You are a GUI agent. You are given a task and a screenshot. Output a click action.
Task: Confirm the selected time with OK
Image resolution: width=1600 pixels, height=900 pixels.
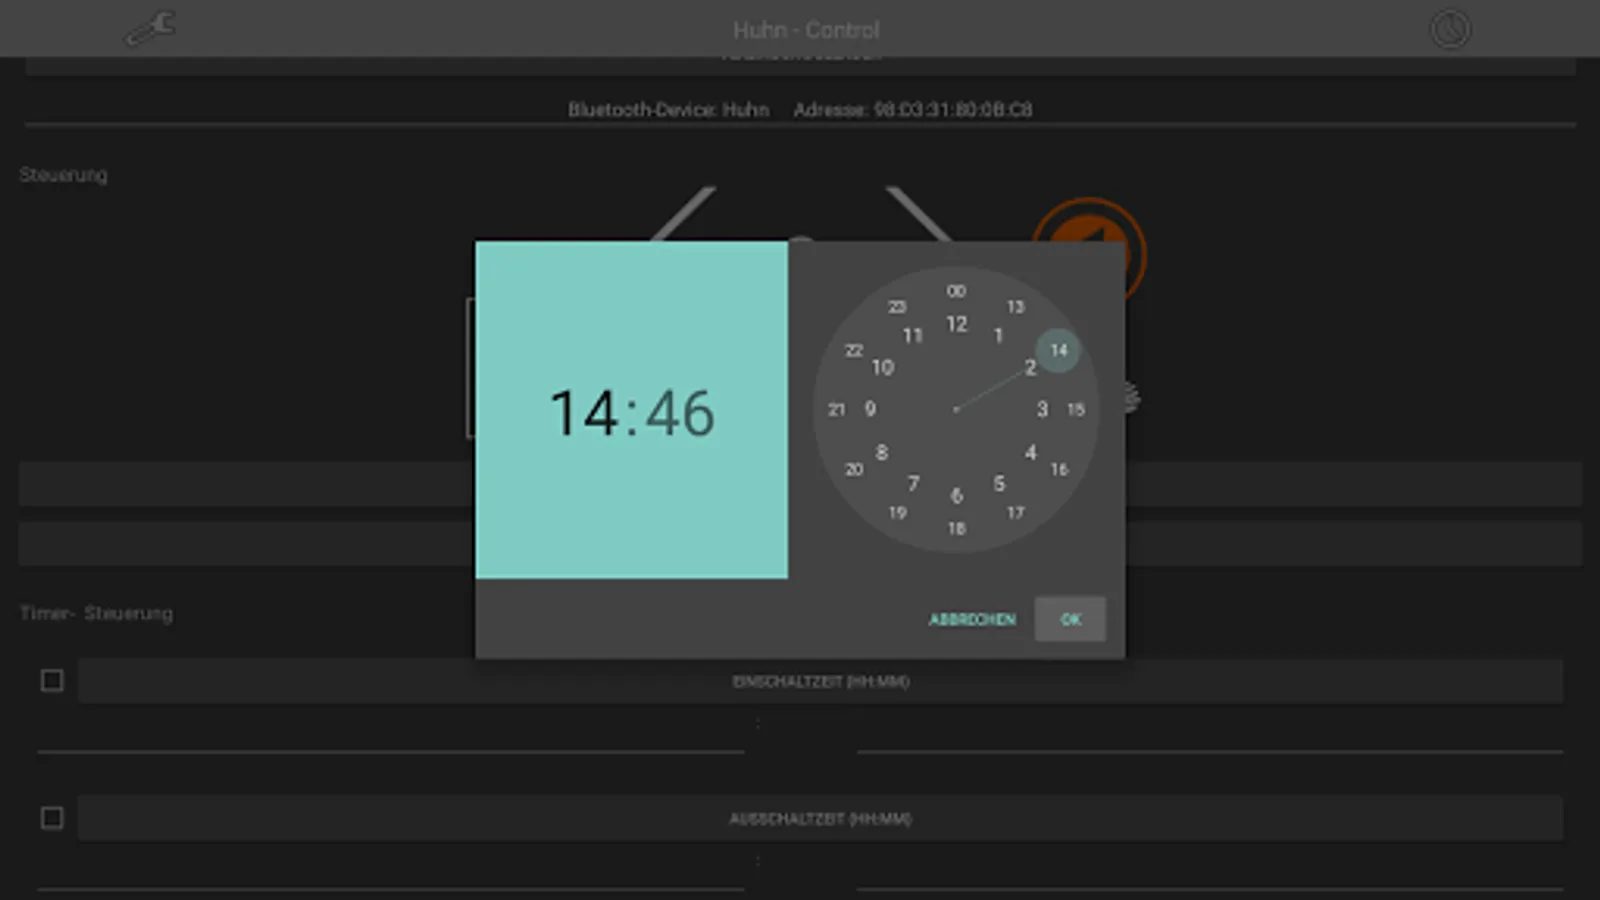point(1069,619)
